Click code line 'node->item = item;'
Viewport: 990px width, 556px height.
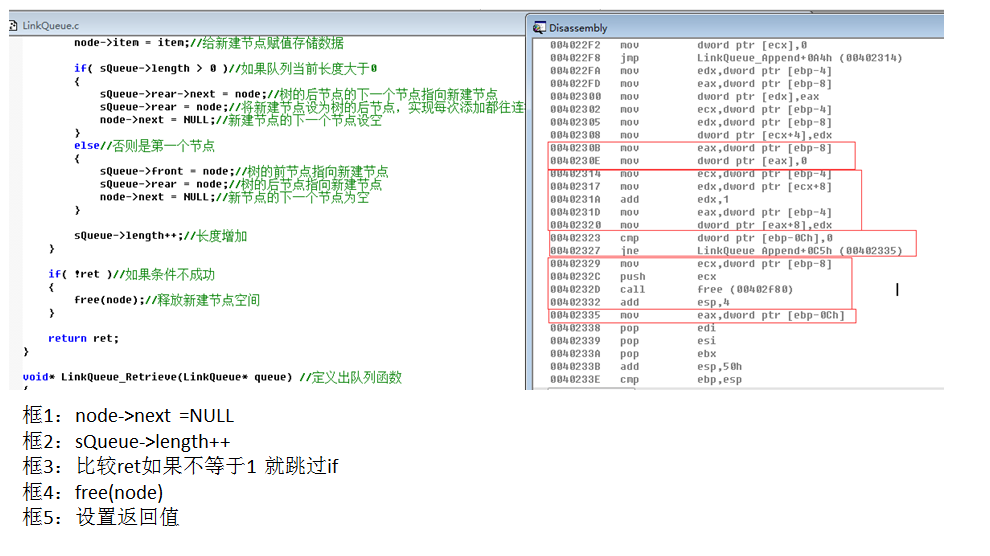pos(209,43)
